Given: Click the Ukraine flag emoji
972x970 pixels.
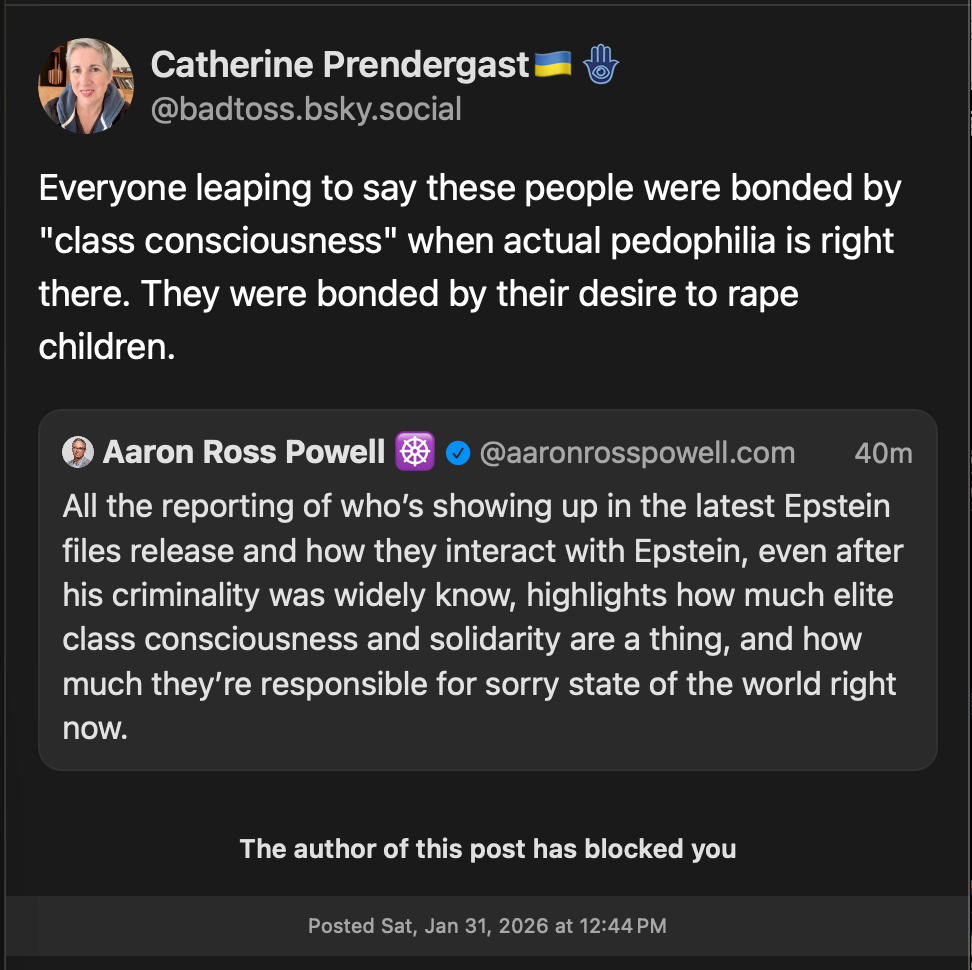Looking at the screenshot, I should (x=553, y=65).
